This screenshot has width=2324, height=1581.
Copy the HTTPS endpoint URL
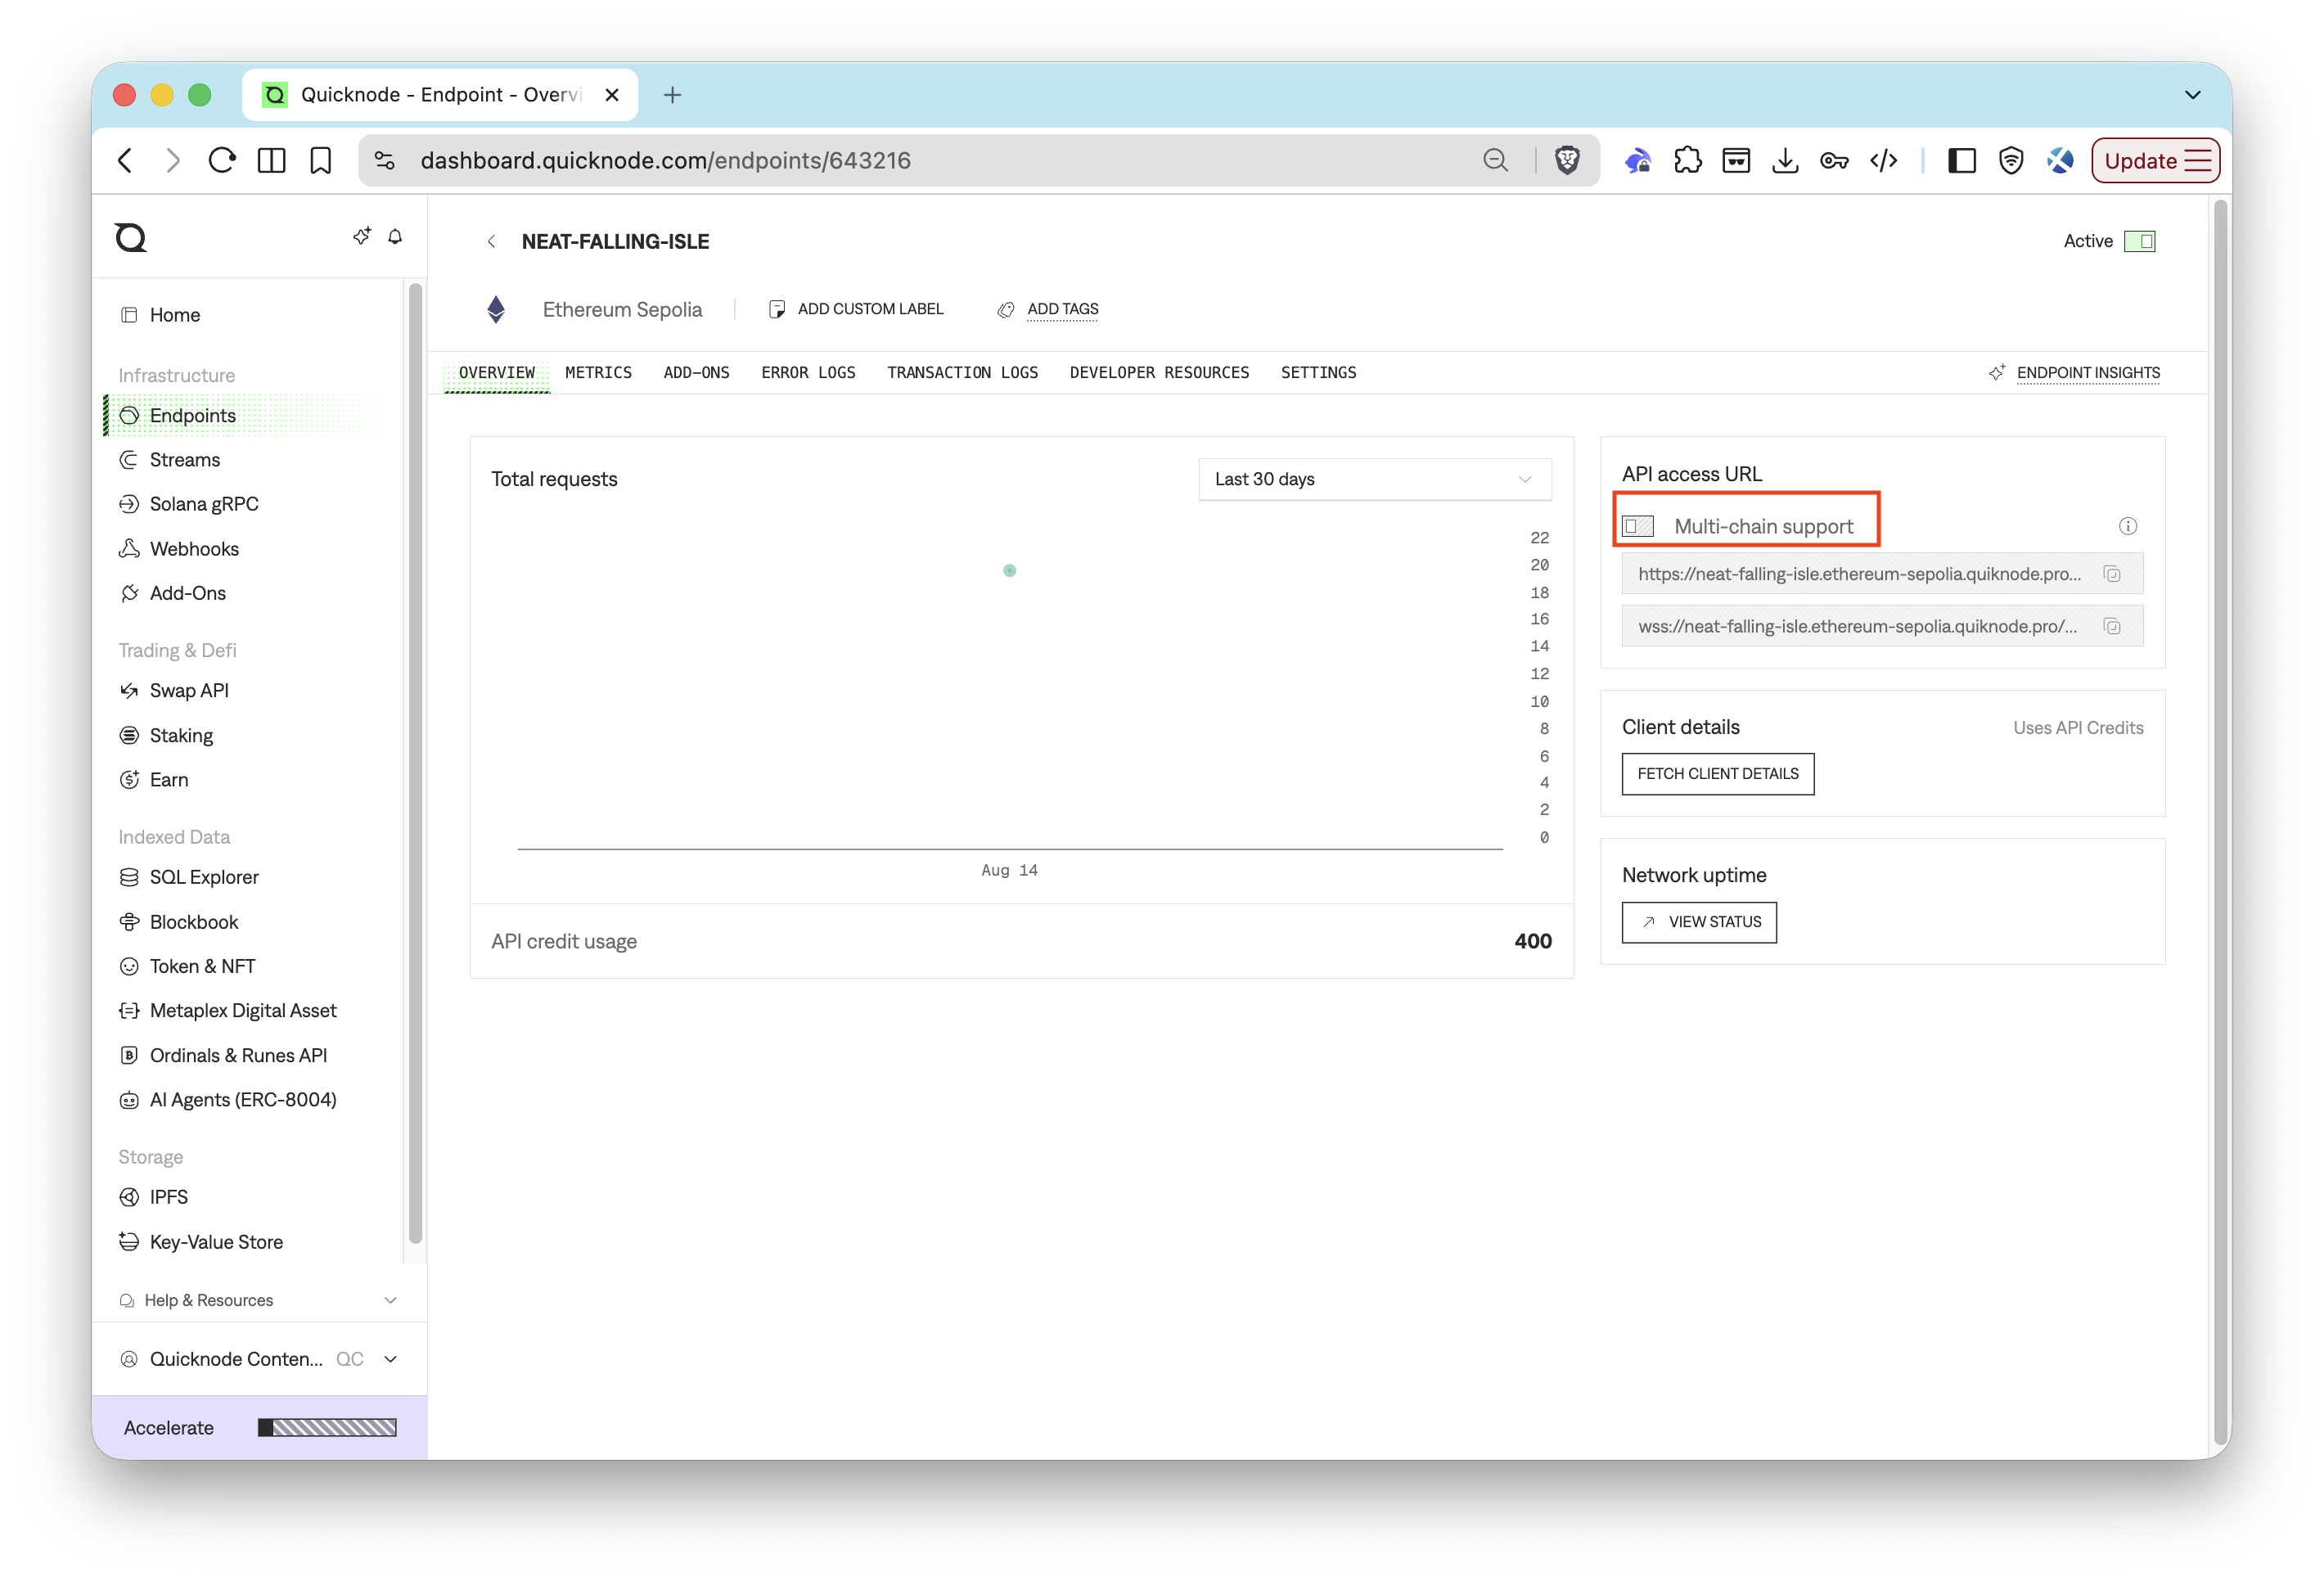tap(2112, 574)
